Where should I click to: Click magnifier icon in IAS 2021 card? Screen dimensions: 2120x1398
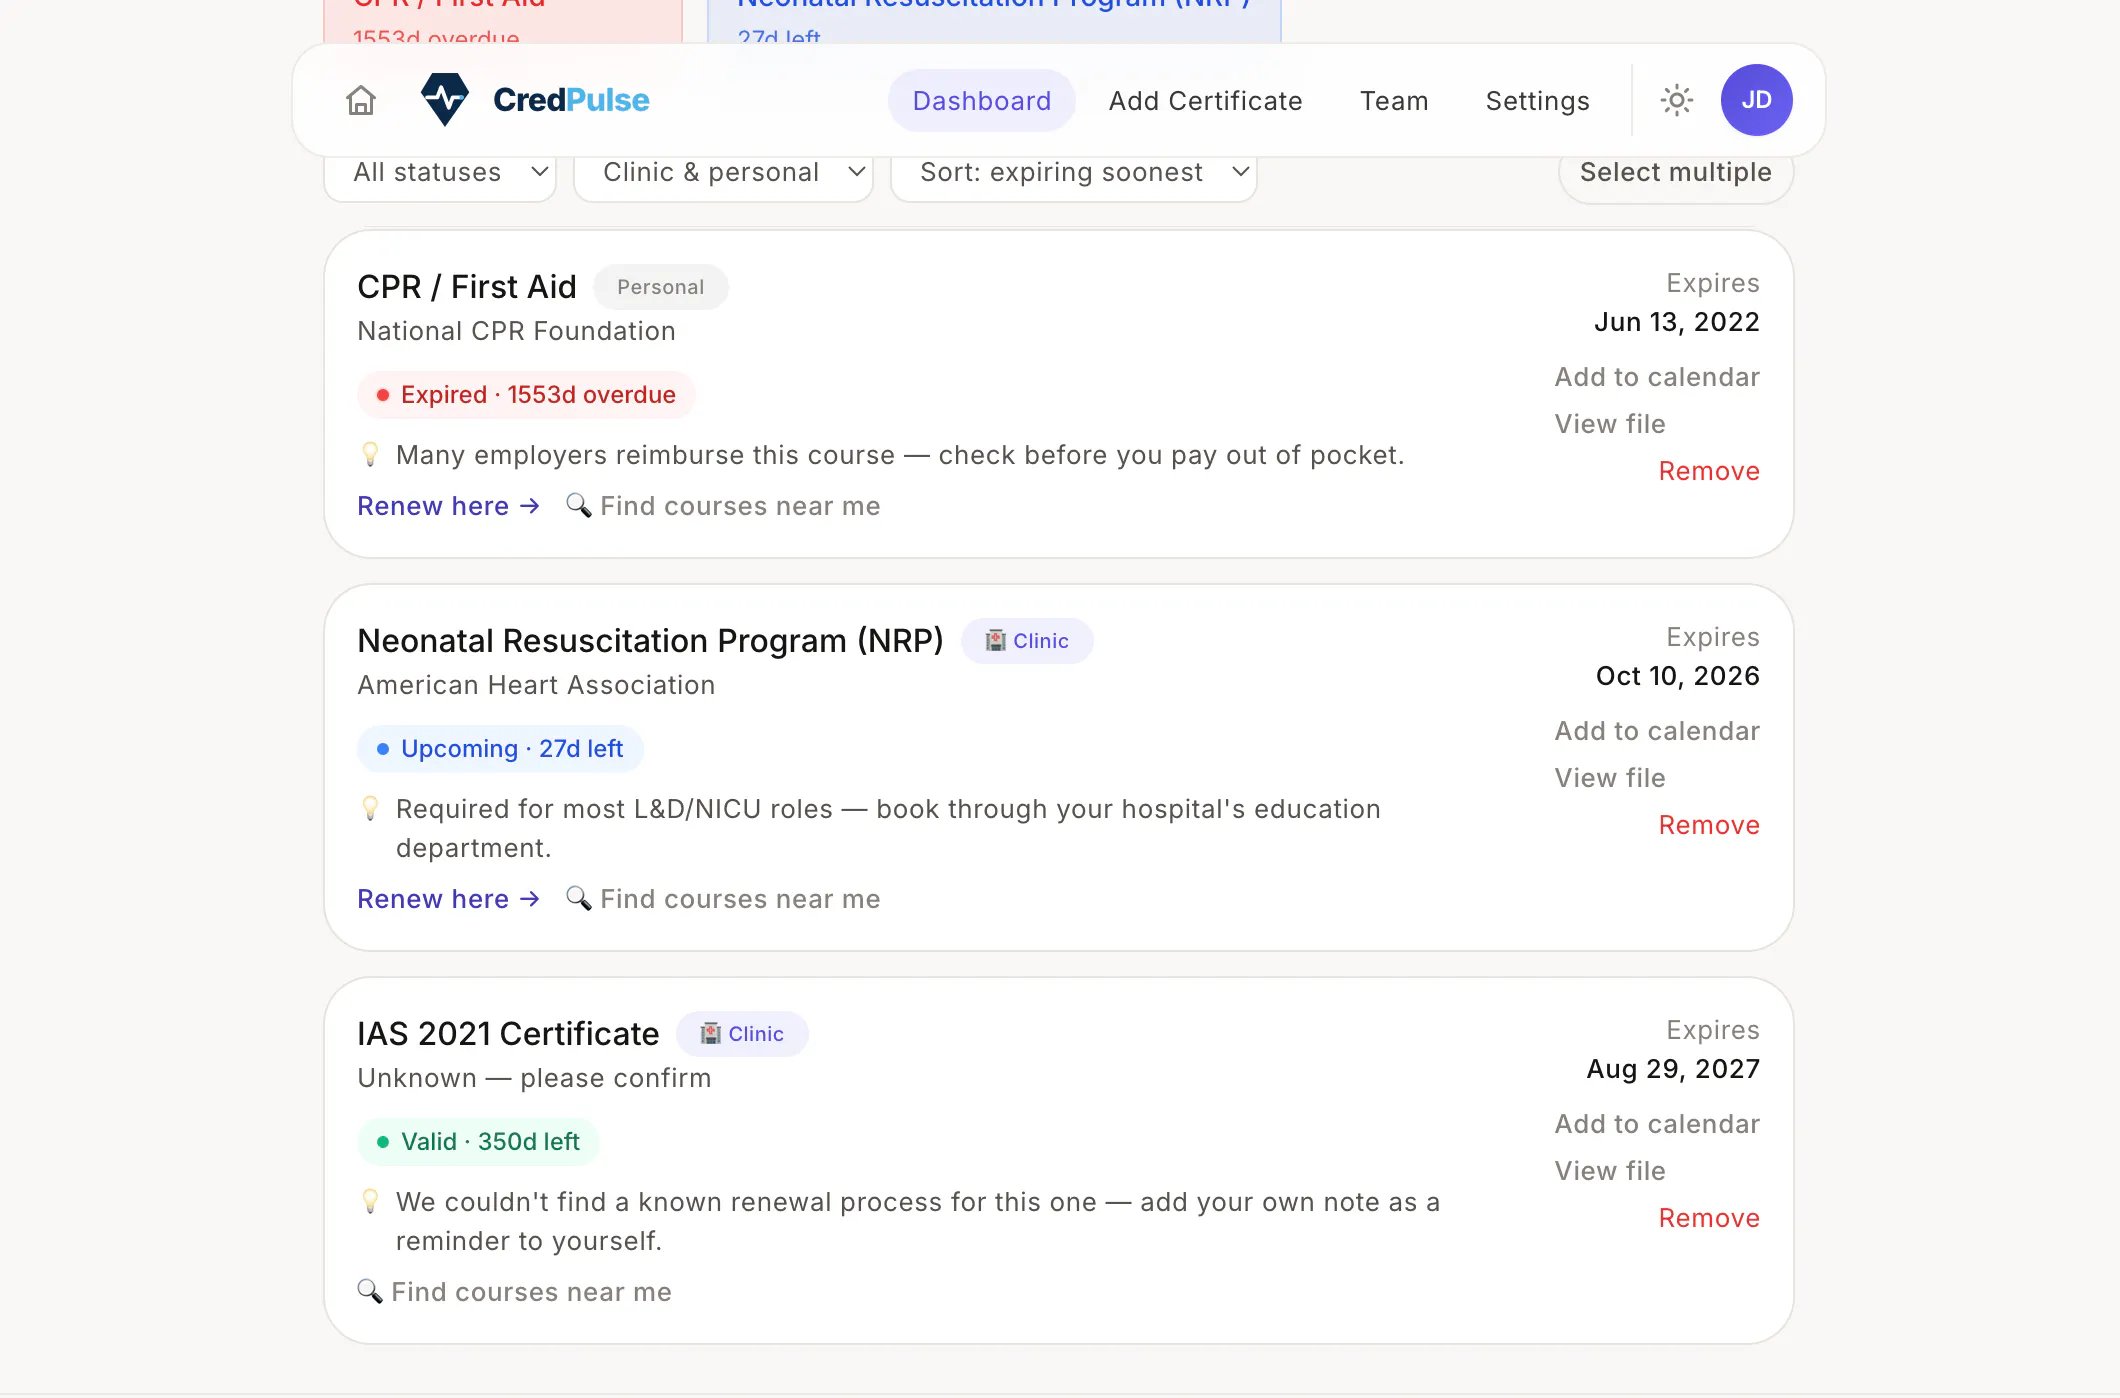click(370, 1291)
